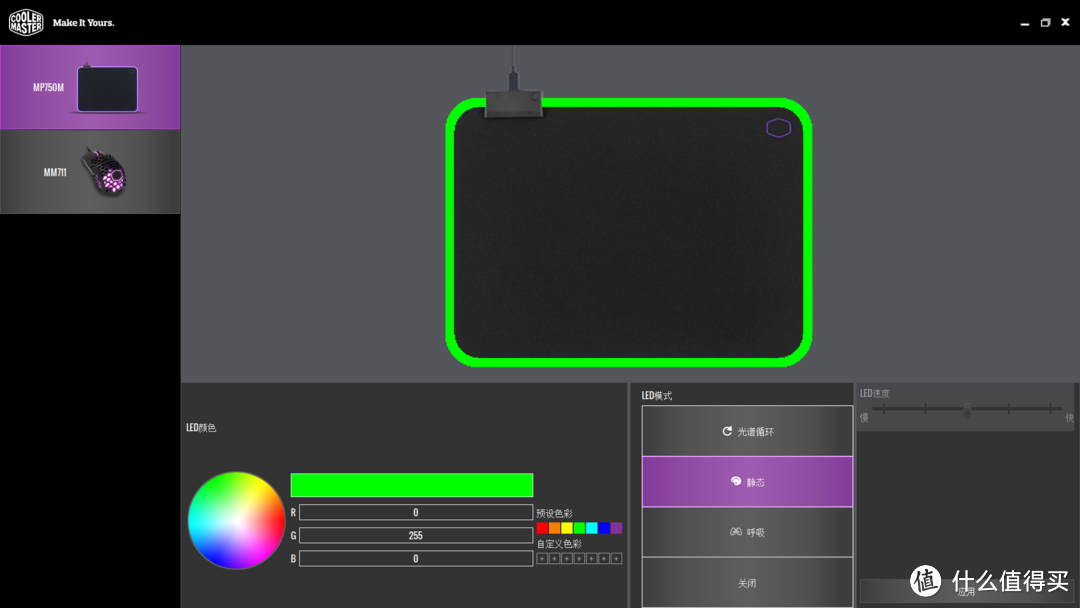Restore down the application window
Screen dimensions: 1080x608
(1045, 23)
